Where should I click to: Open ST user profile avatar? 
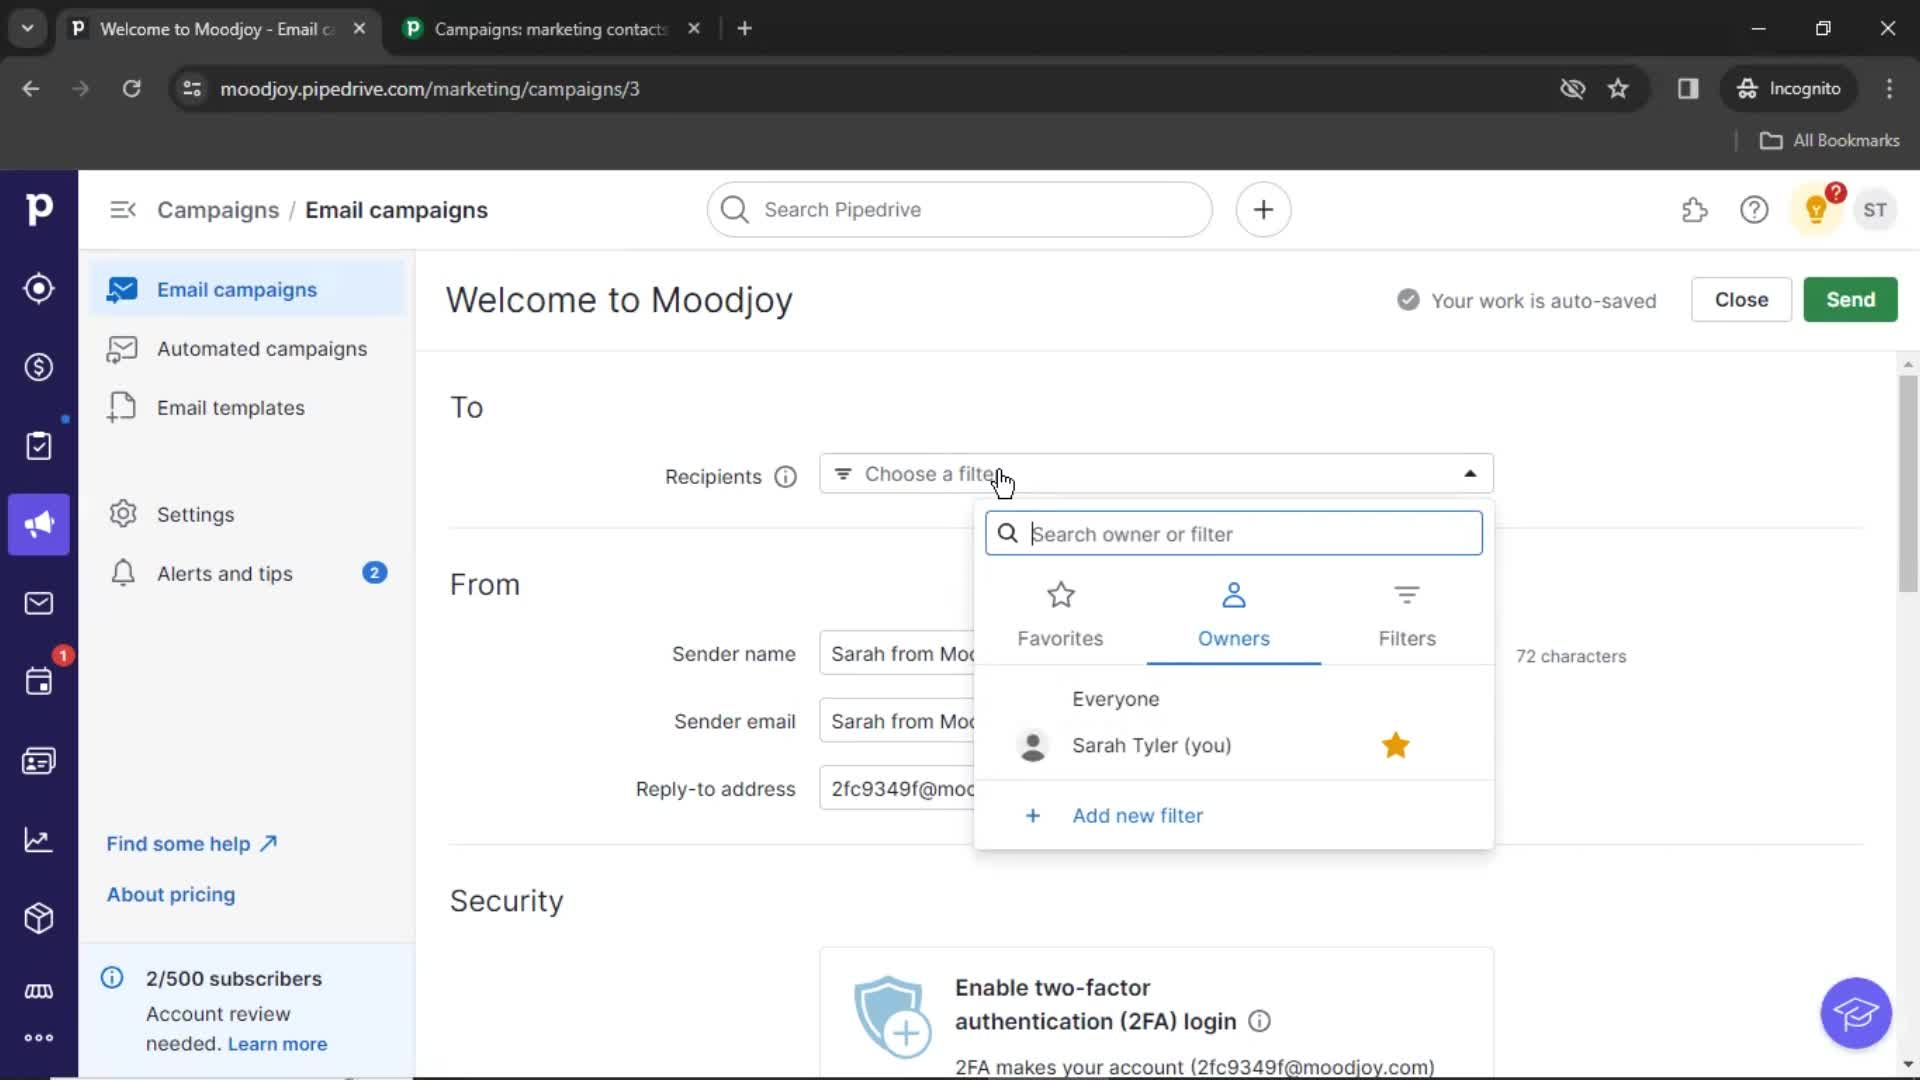point(1875,210)
